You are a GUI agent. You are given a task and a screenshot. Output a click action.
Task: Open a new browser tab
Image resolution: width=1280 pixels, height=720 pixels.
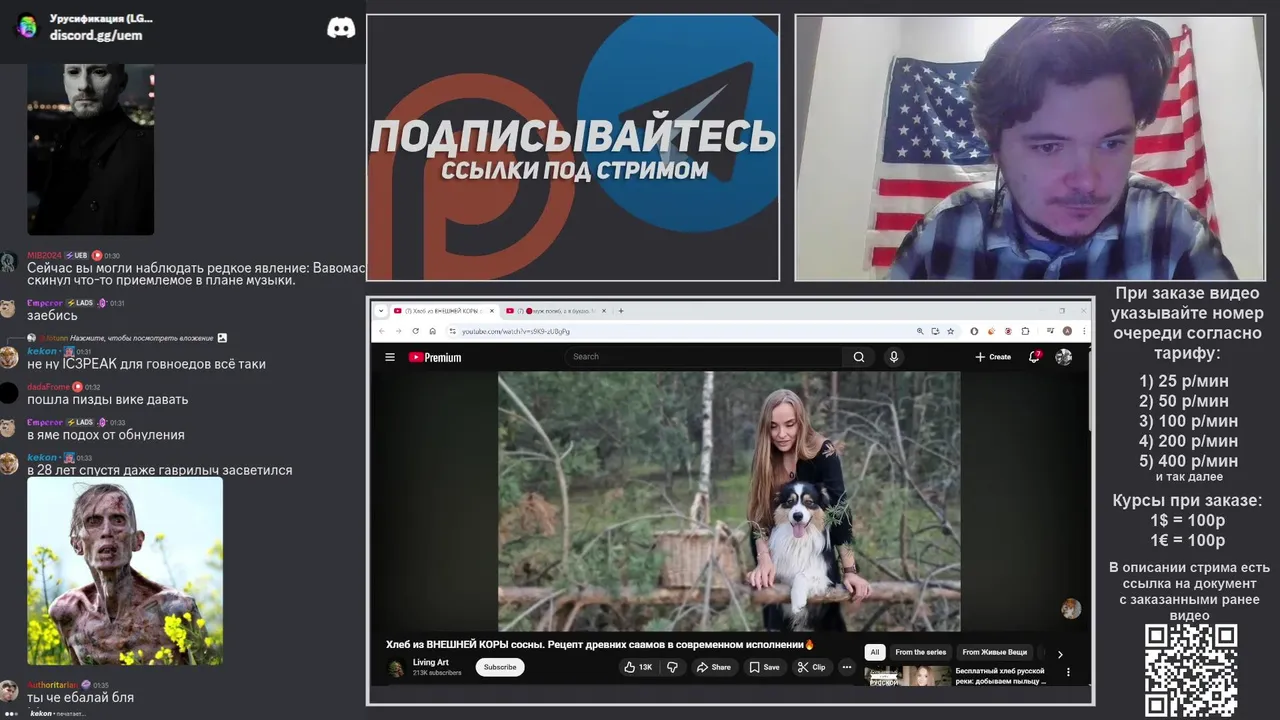click(x=621, y=311)
